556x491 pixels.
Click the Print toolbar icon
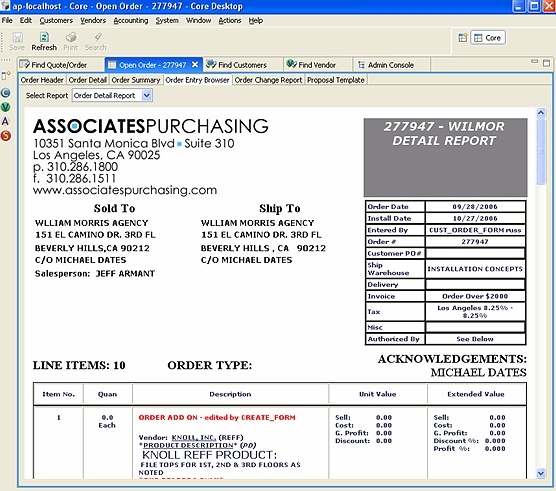(71, 37)
